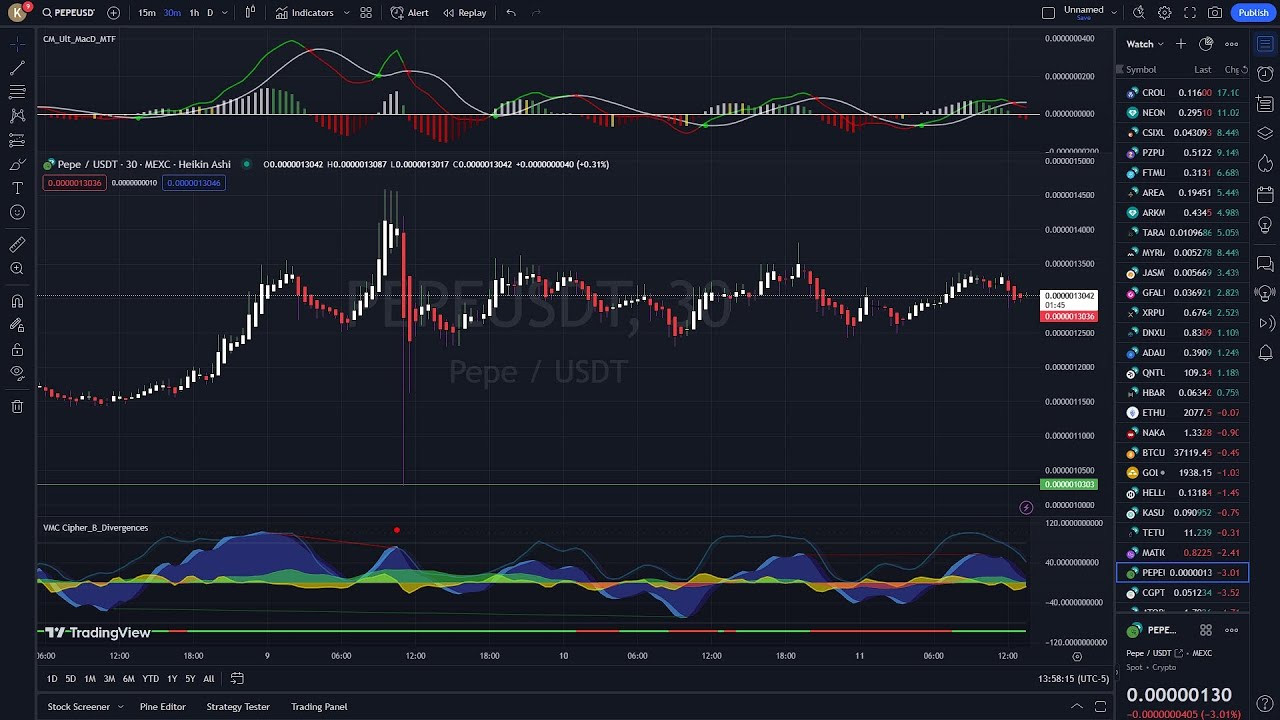Open the PEPEUSD symbol search
The height and width of the screenshot is (720, 1280).
69,13
